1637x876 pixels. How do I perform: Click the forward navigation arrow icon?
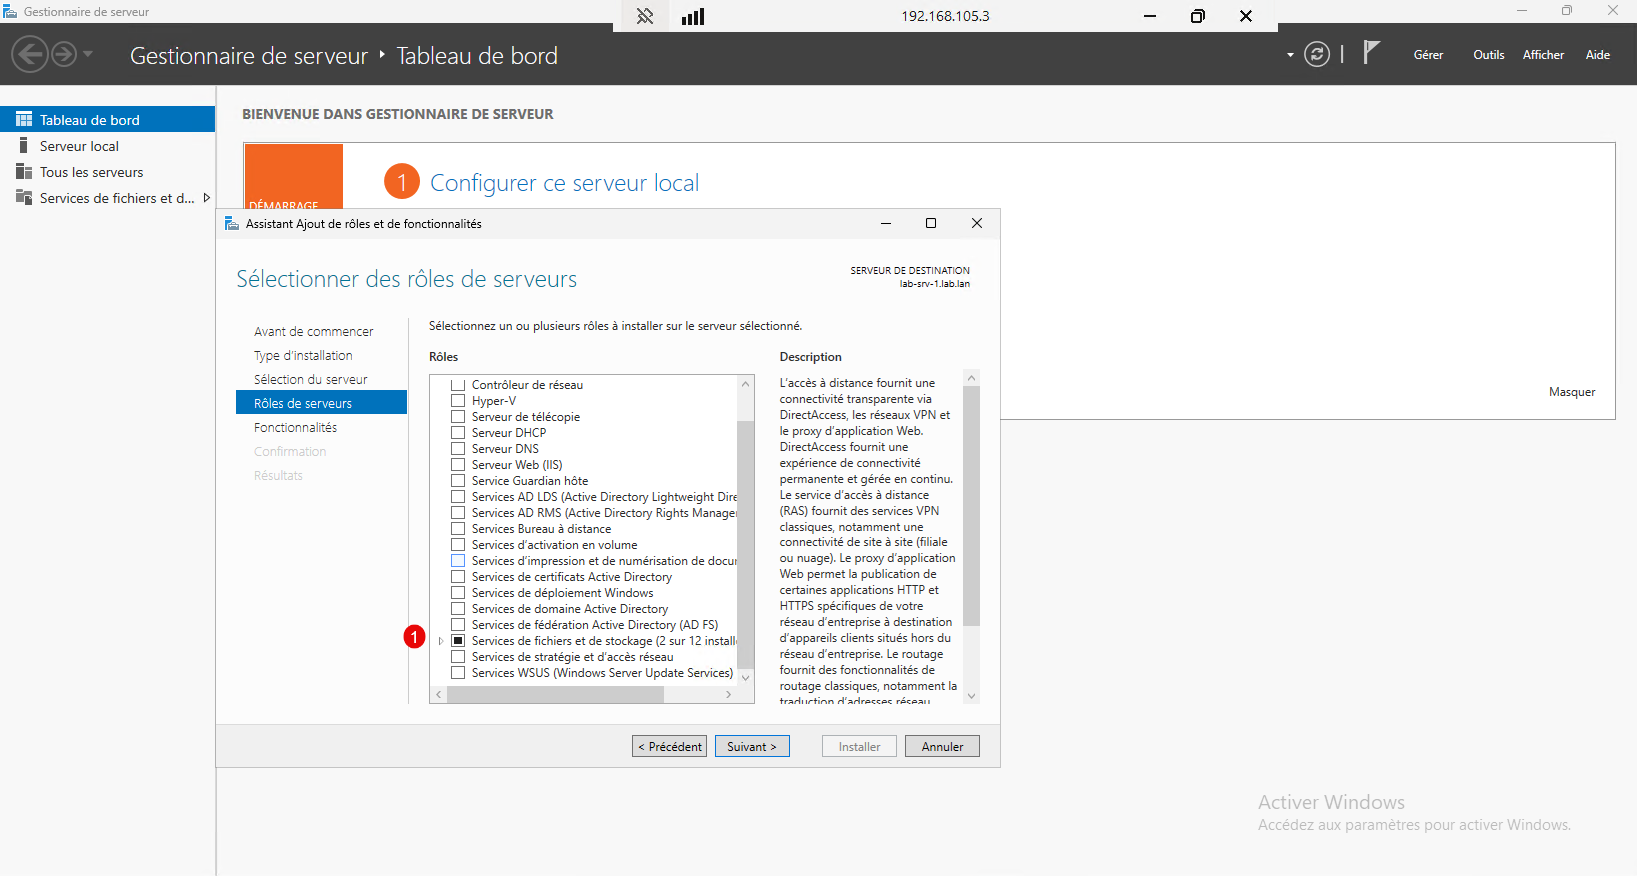tap(64, 54)
